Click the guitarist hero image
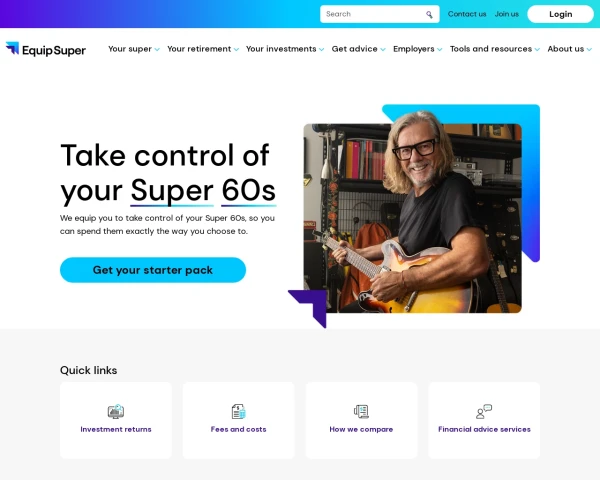 pyautogui.click(x=412, y=218)
